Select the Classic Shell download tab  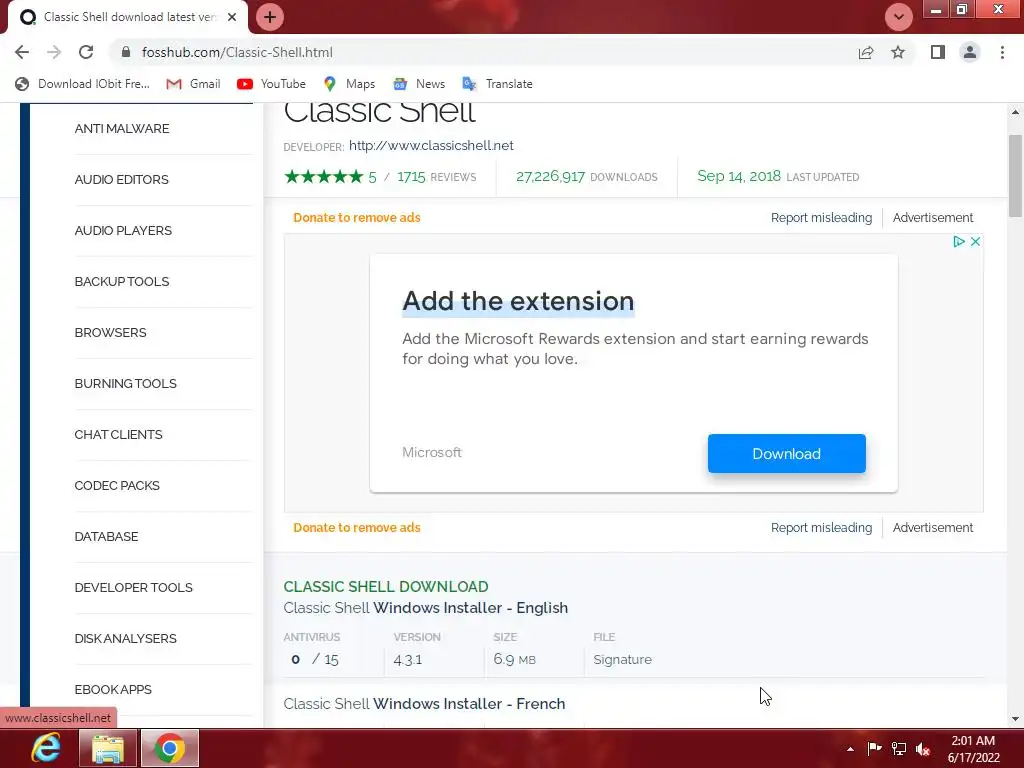(129, 17)
